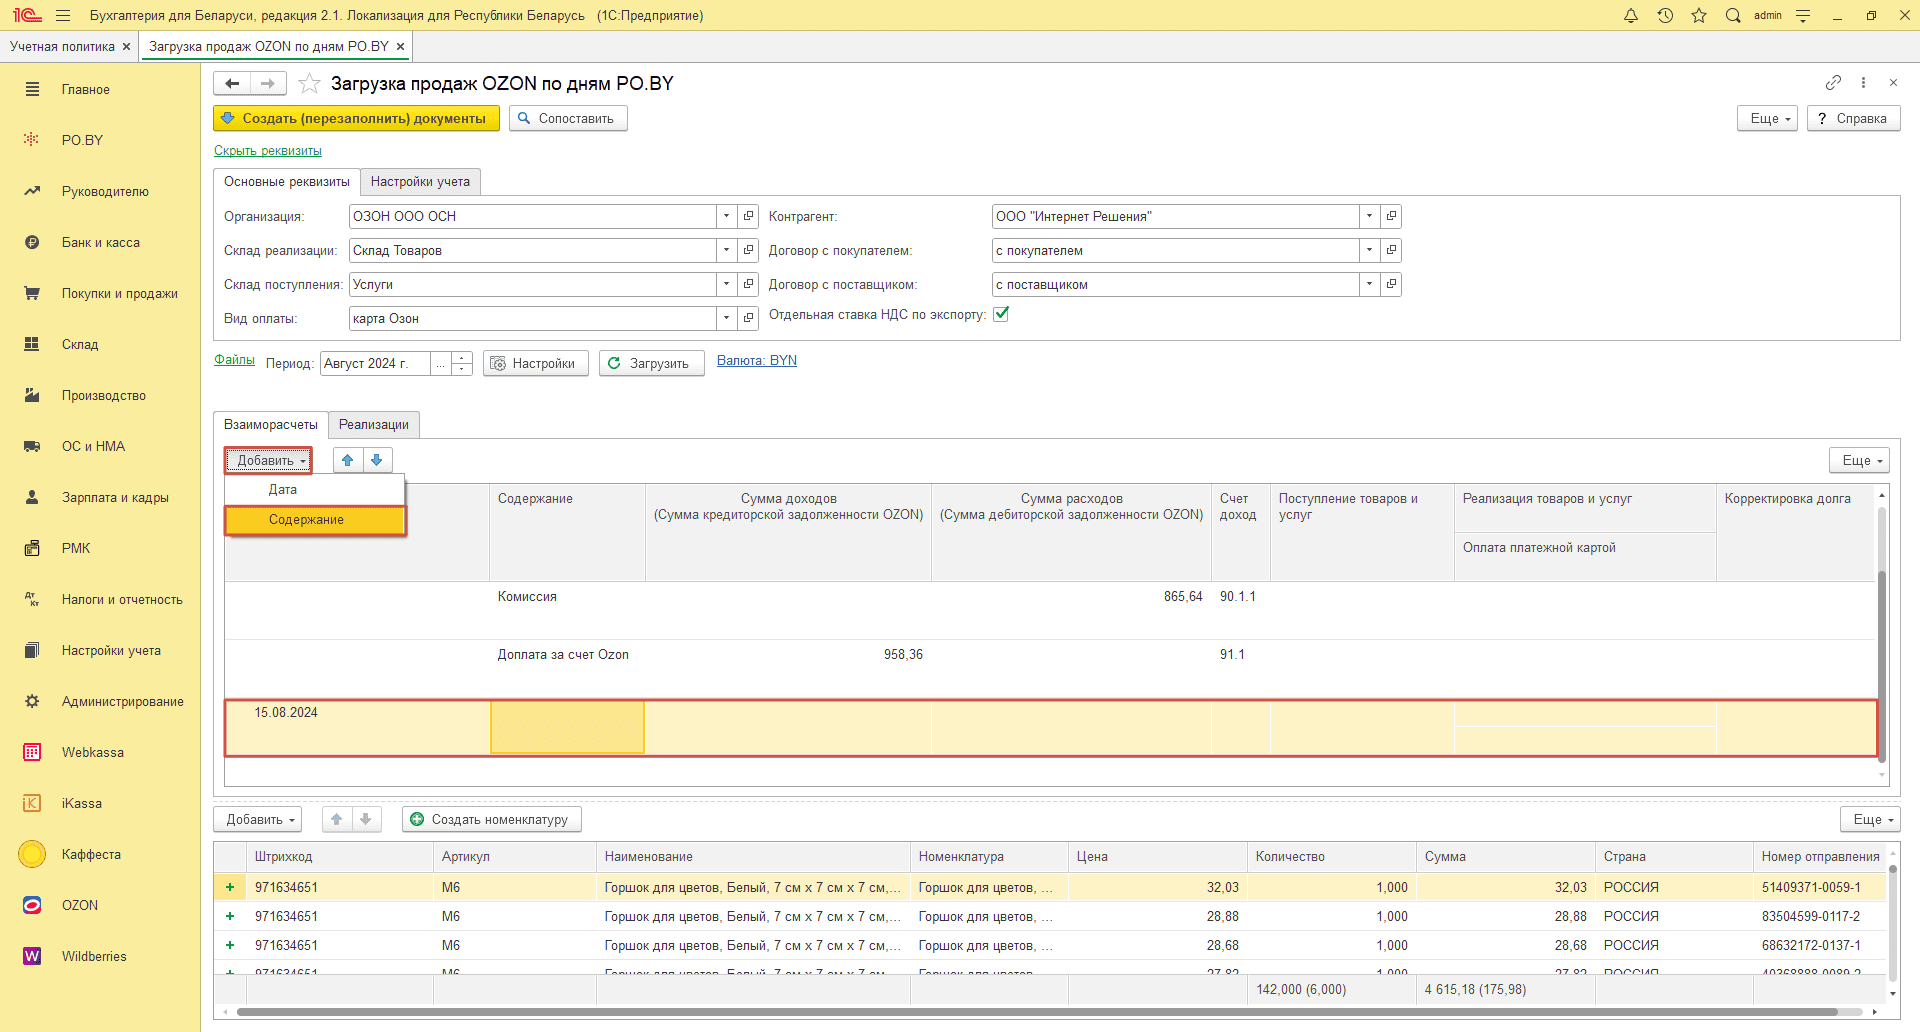Select the Комиссия row cell
The image size is (1920, 1032).
[x=567, y=610]
